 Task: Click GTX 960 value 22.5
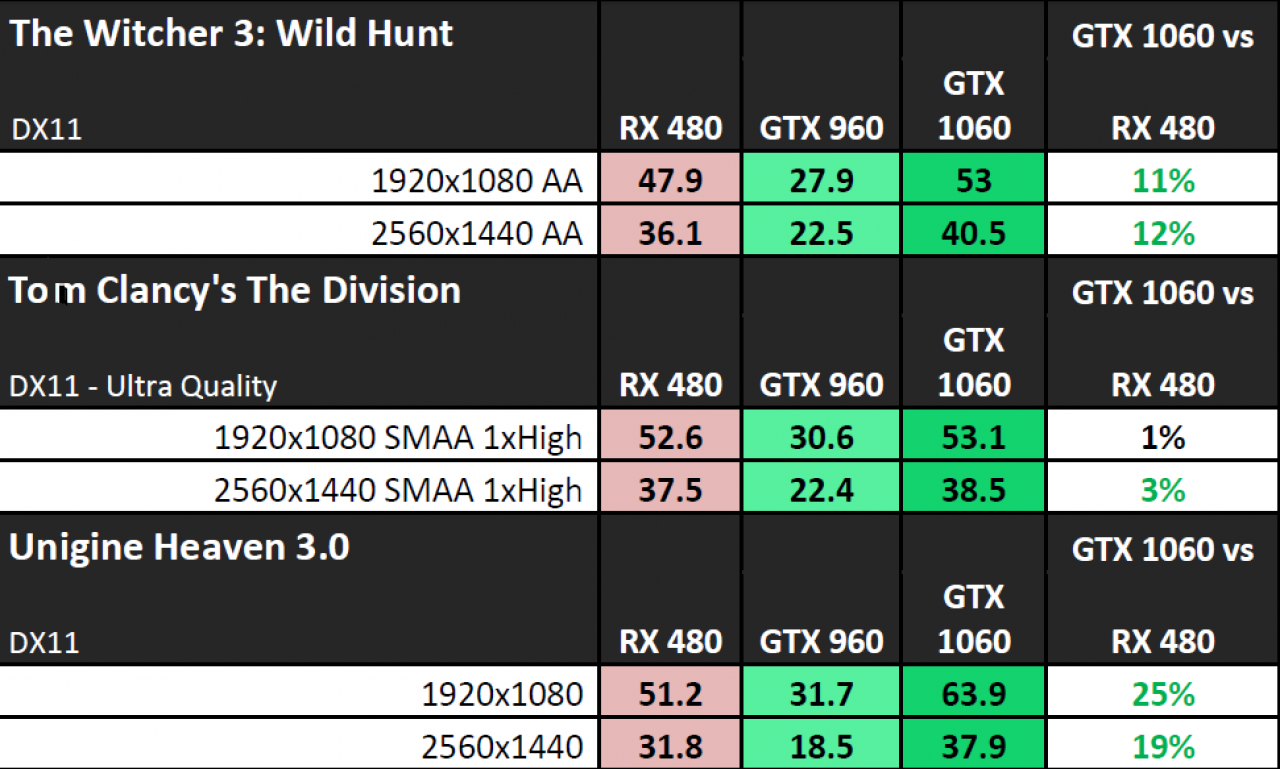click(x=821, y=232)
